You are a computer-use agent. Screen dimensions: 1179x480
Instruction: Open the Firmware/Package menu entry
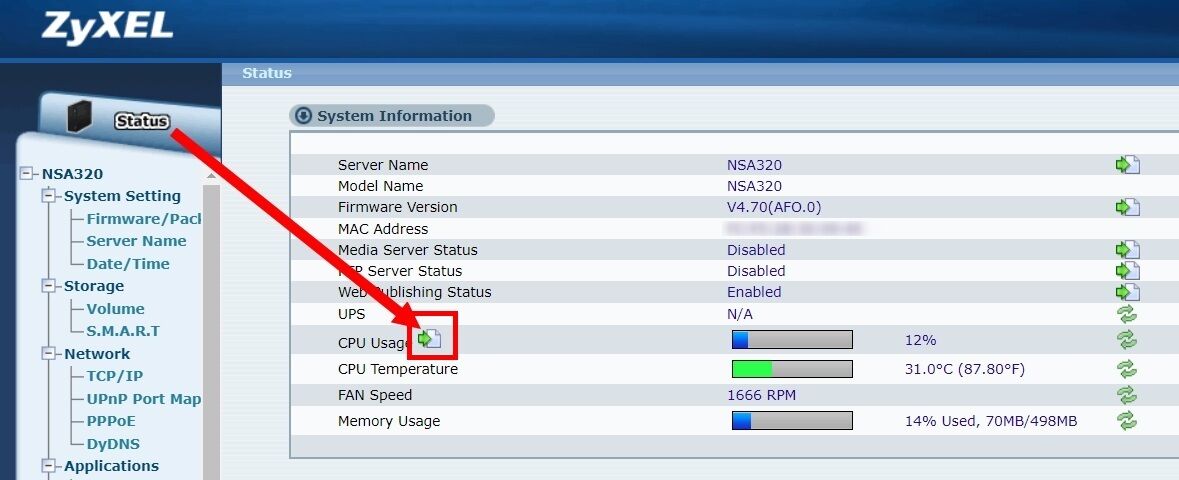[144, 219]
